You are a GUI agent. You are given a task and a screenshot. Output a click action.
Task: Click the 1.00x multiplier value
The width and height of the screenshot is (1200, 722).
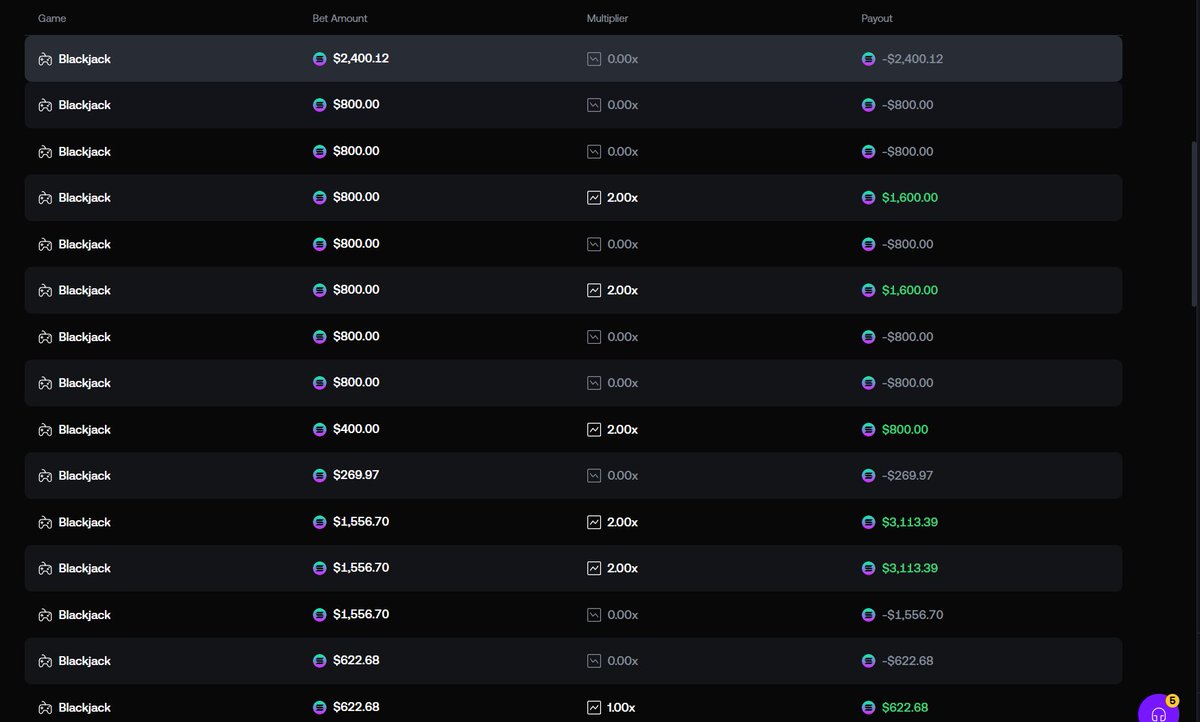(622, 708)
